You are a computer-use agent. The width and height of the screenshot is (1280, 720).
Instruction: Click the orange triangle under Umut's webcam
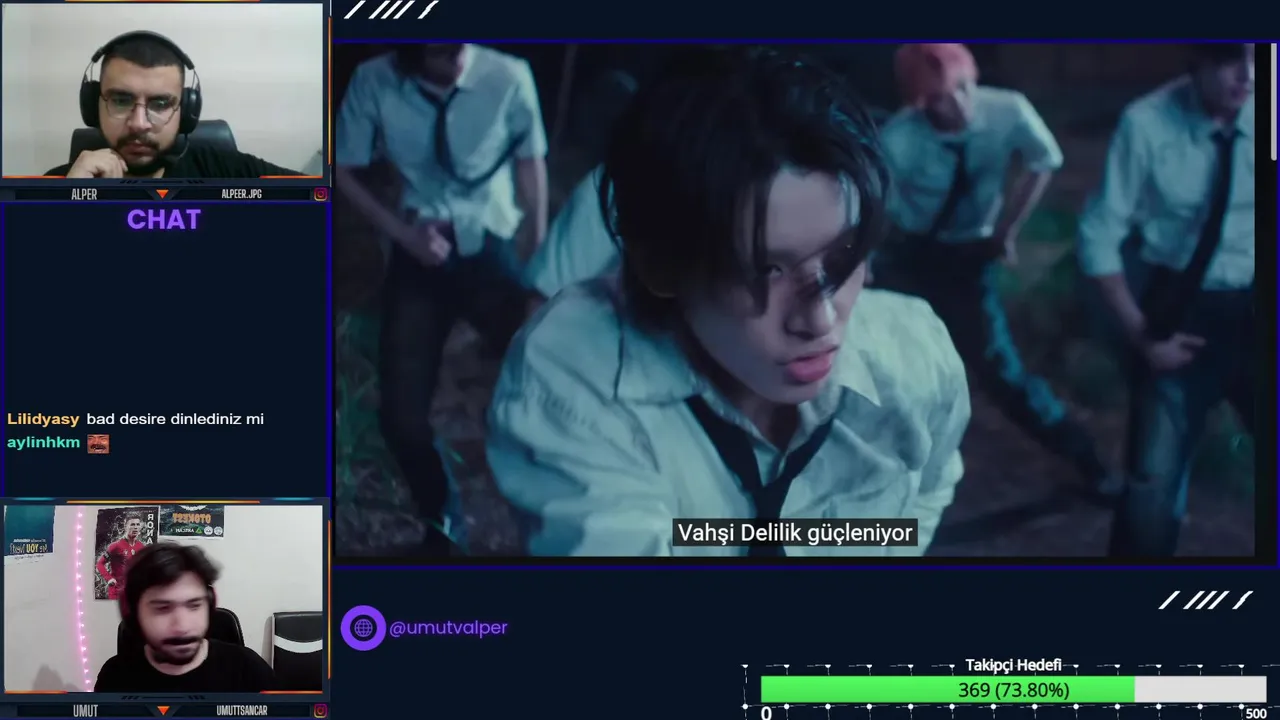click(x=163, y=711)
